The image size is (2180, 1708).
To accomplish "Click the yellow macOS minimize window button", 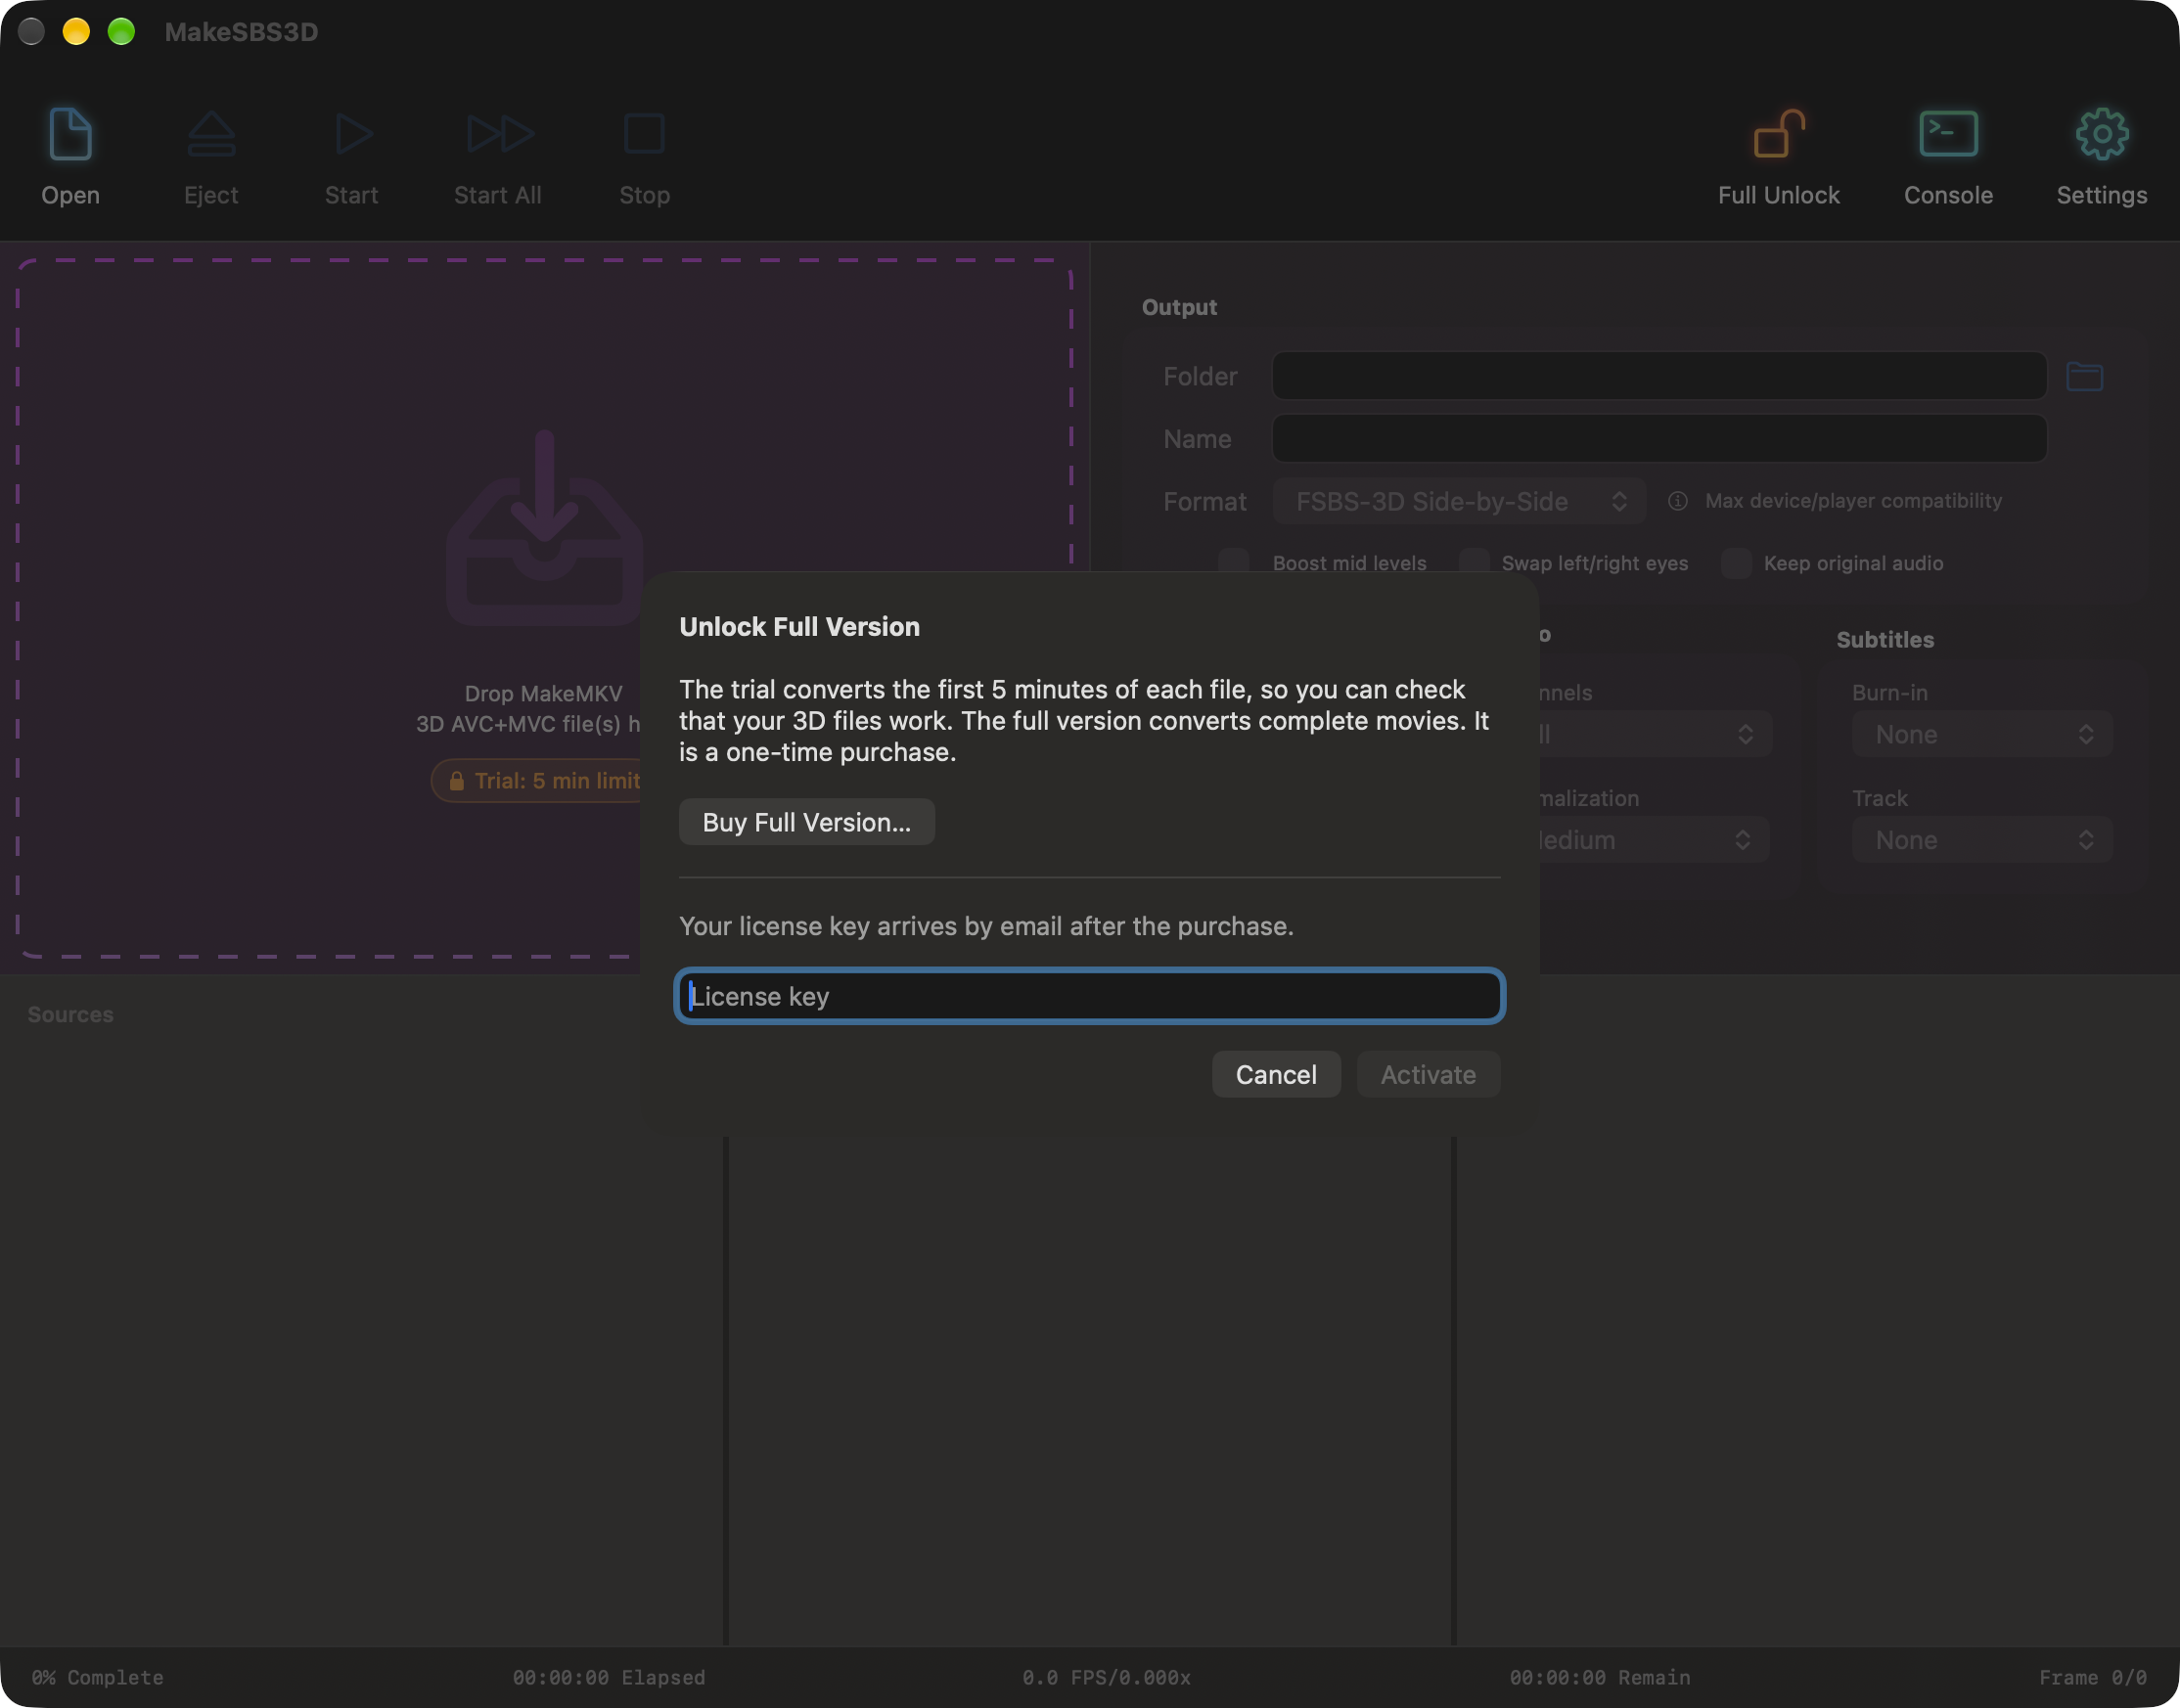I will point(76,32).
